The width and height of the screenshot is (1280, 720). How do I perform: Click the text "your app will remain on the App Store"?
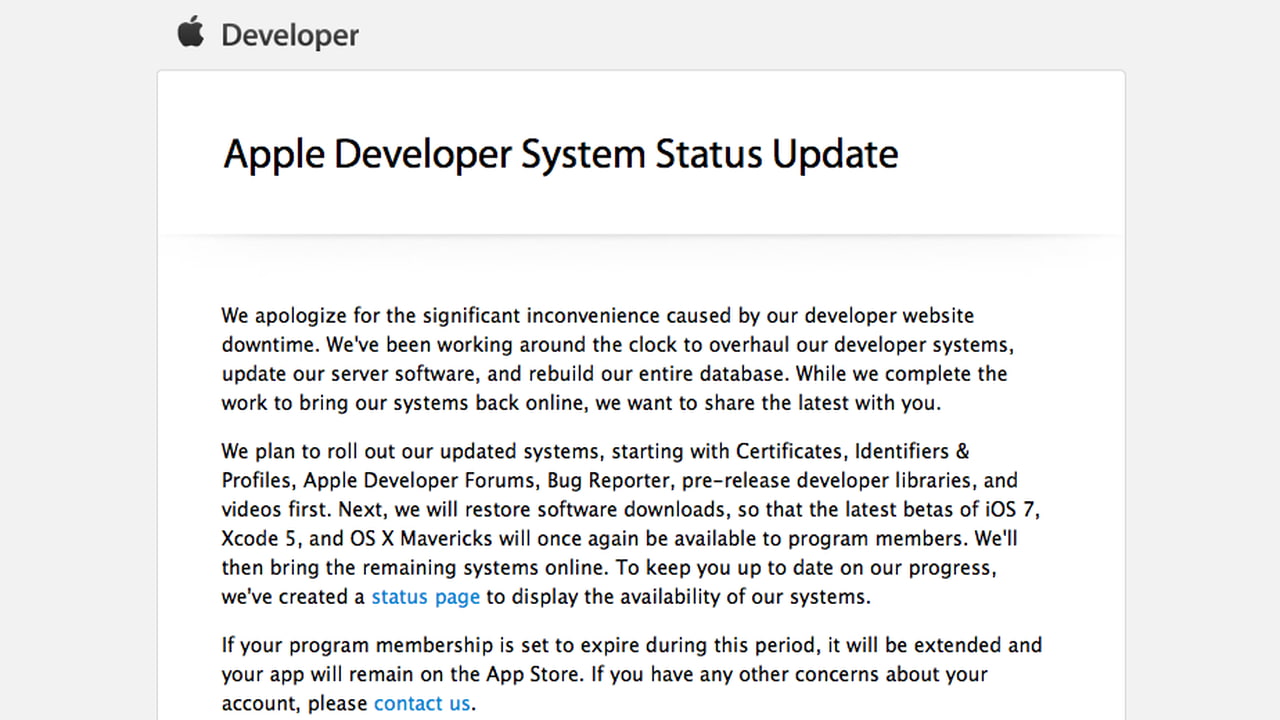pos(402,674)
